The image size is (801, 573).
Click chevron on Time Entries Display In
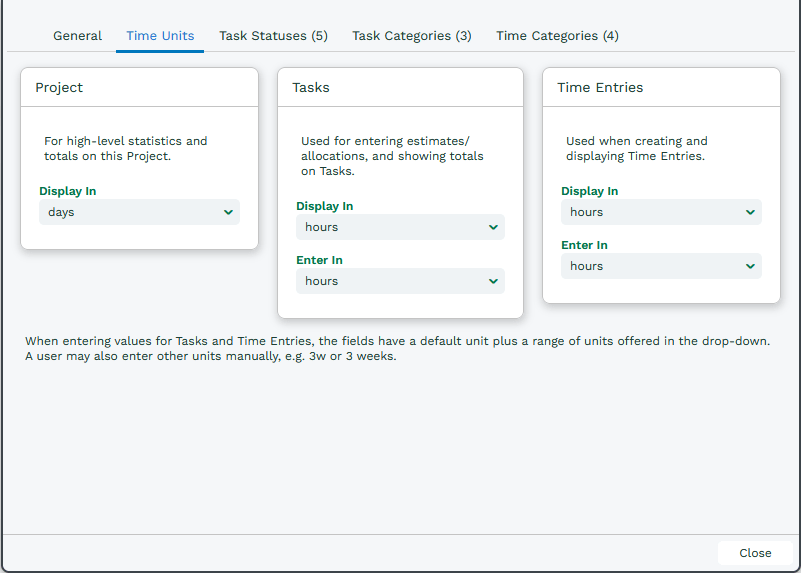coord(750,212)
